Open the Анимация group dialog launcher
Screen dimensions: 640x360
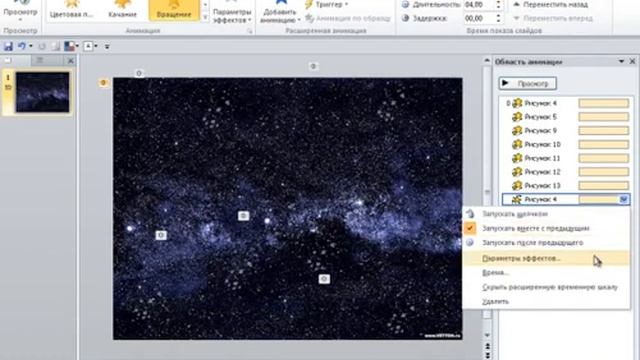[x=249, y=31]
